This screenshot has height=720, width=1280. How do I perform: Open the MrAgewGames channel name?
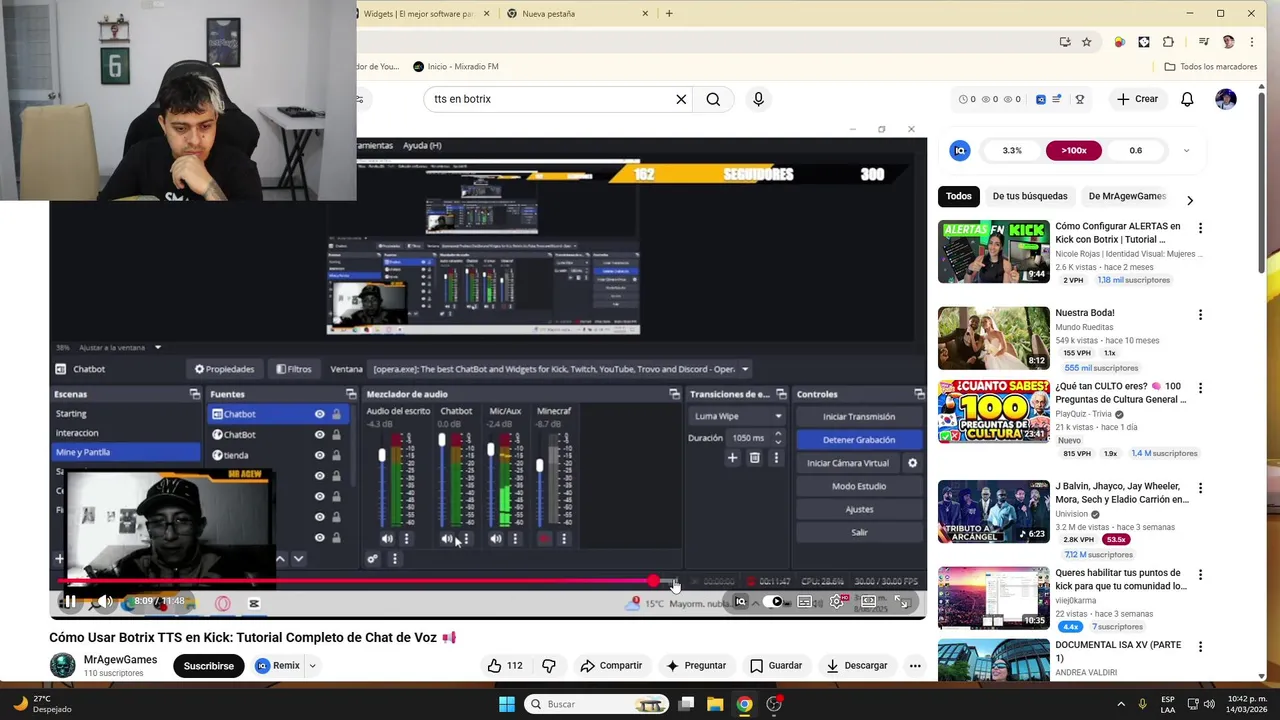click(x=120, y=659)
